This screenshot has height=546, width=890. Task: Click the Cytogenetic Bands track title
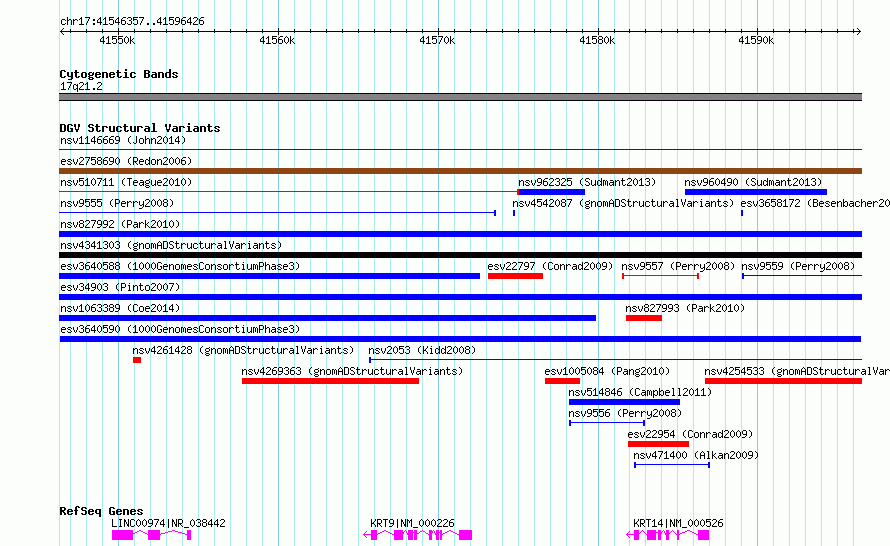[119, 74]
